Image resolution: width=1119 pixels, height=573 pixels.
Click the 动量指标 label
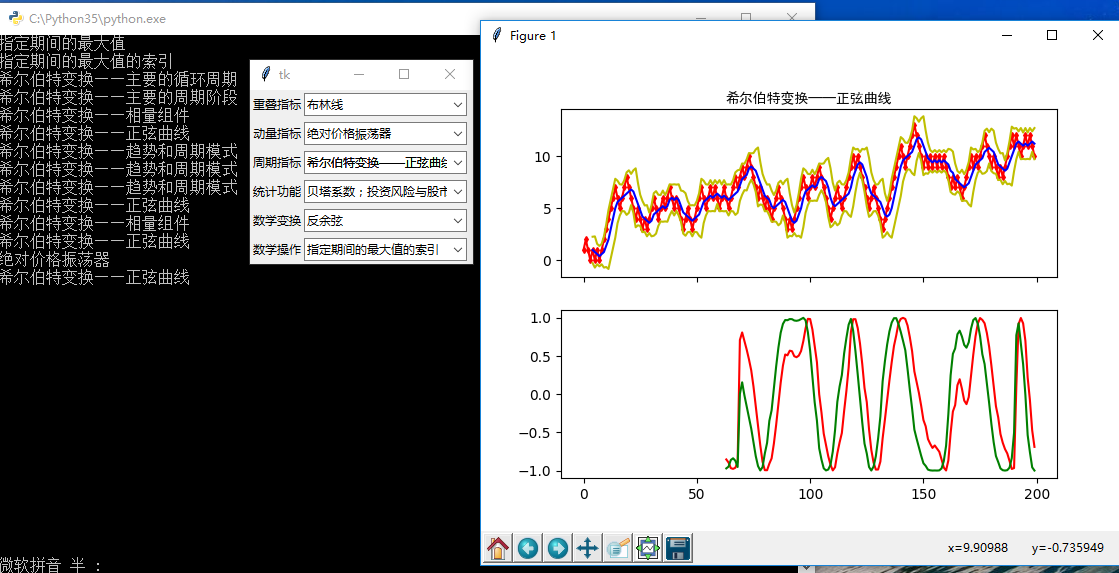(277, 133)
